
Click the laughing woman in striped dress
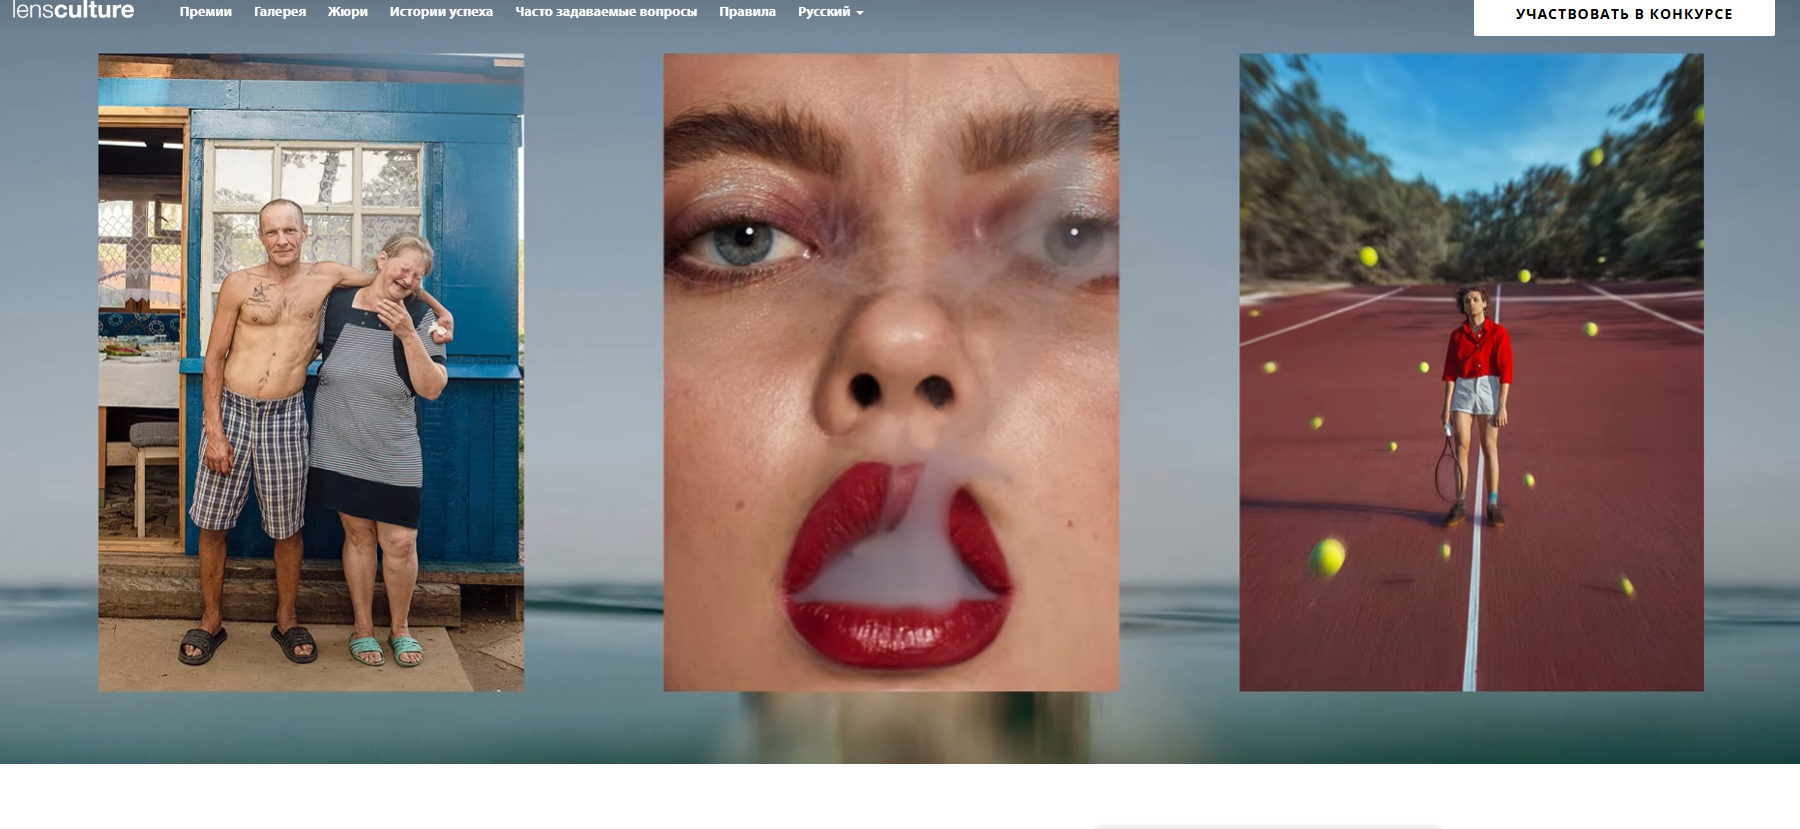378,400
